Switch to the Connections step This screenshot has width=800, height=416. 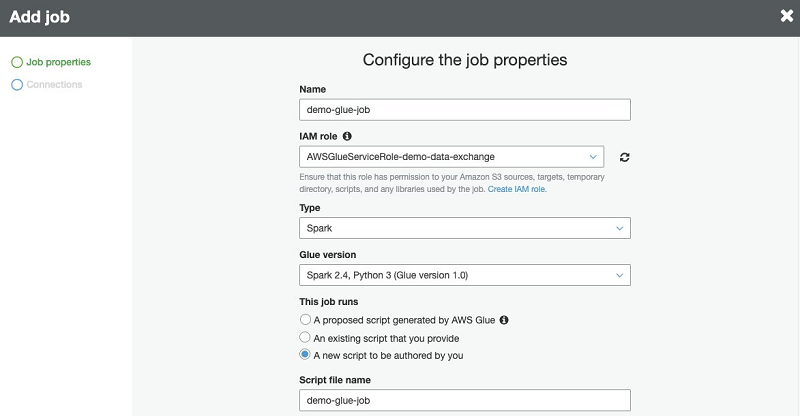54,85
